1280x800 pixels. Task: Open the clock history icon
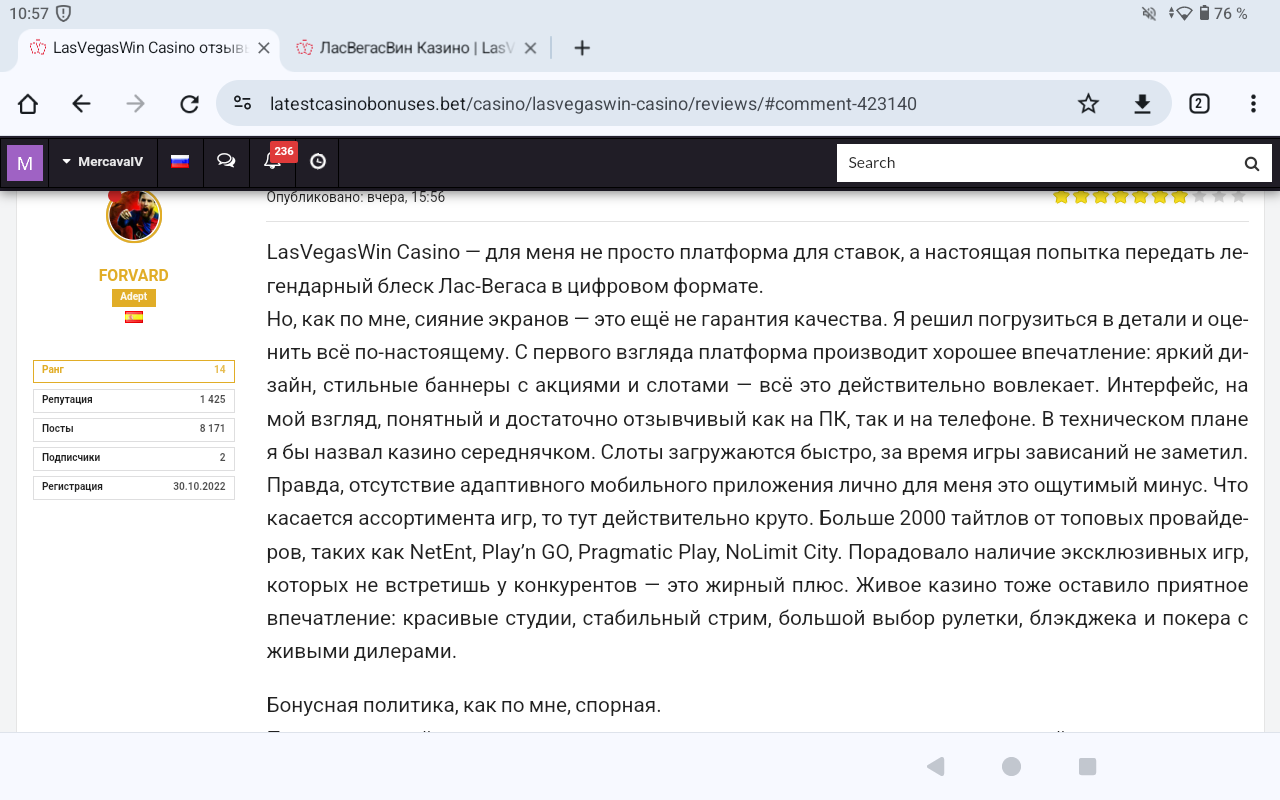(318, 162)
